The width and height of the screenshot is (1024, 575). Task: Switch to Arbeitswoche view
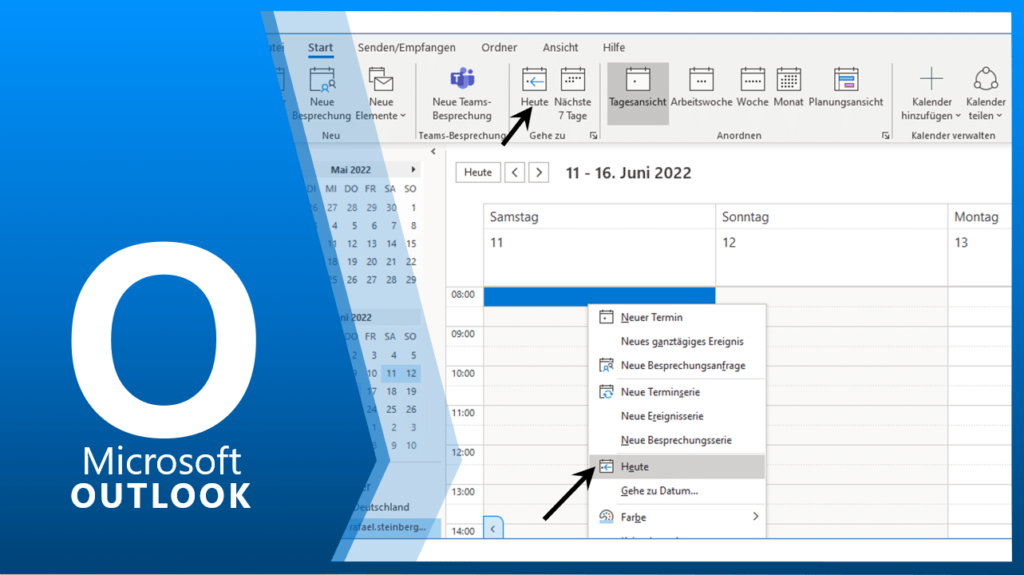click(x=701, y=88)
